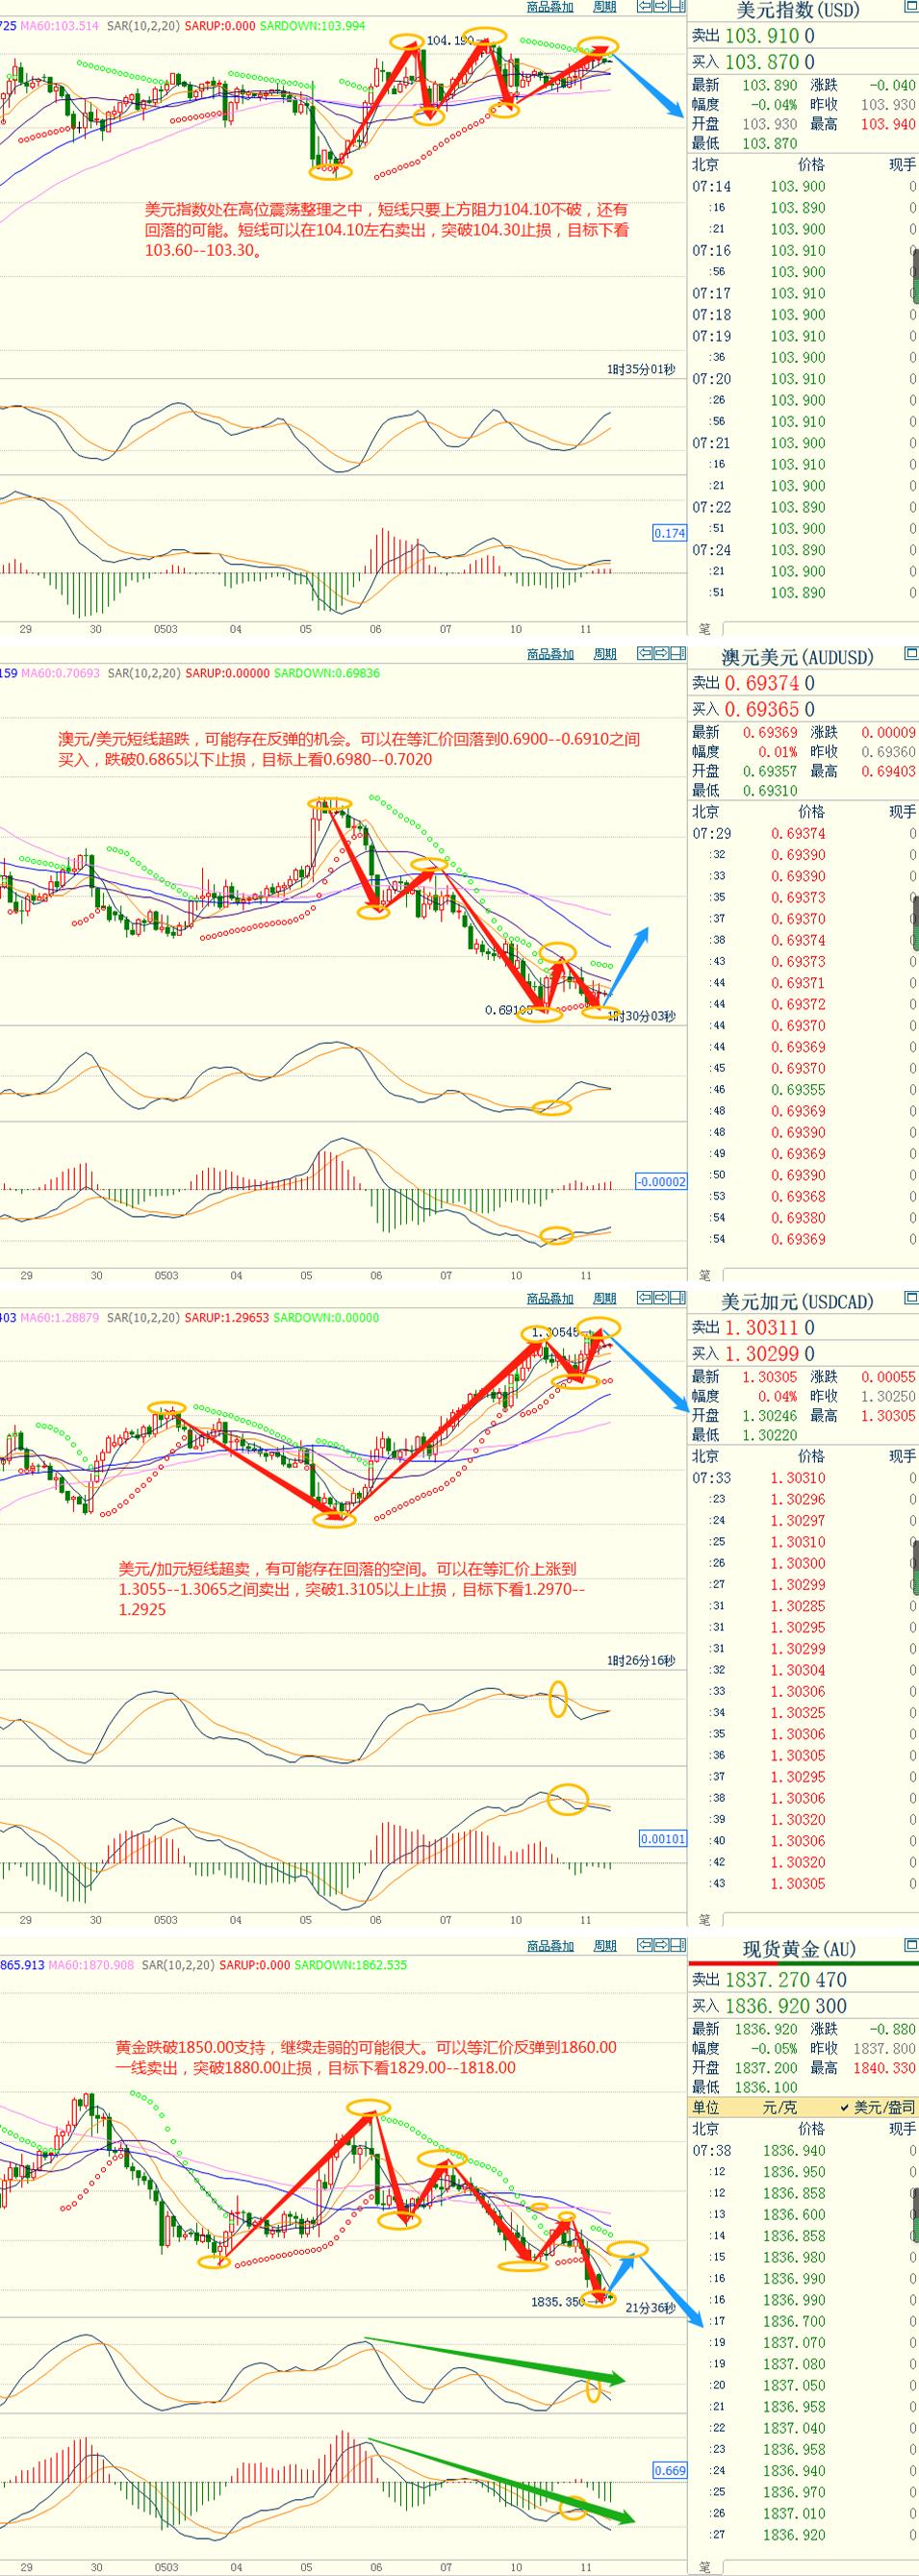Screen dimensions: 919x2576
Task: Click the 现手 column header in the gold tick list
Action: click(x=902, y=2129)
